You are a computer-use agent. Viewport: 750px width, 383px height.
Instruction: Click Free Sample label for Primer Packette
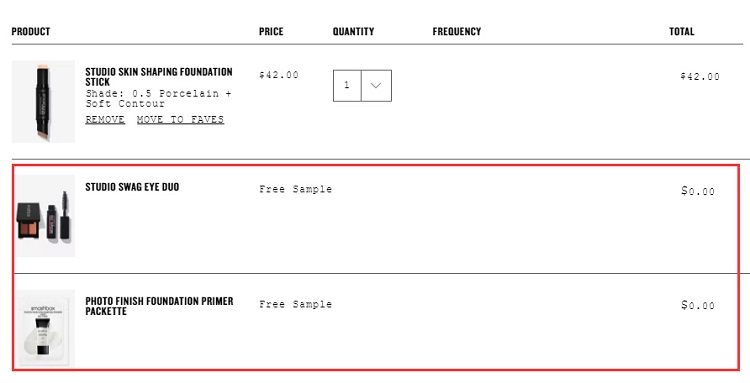pyautogui.click(x=296, y=304)
